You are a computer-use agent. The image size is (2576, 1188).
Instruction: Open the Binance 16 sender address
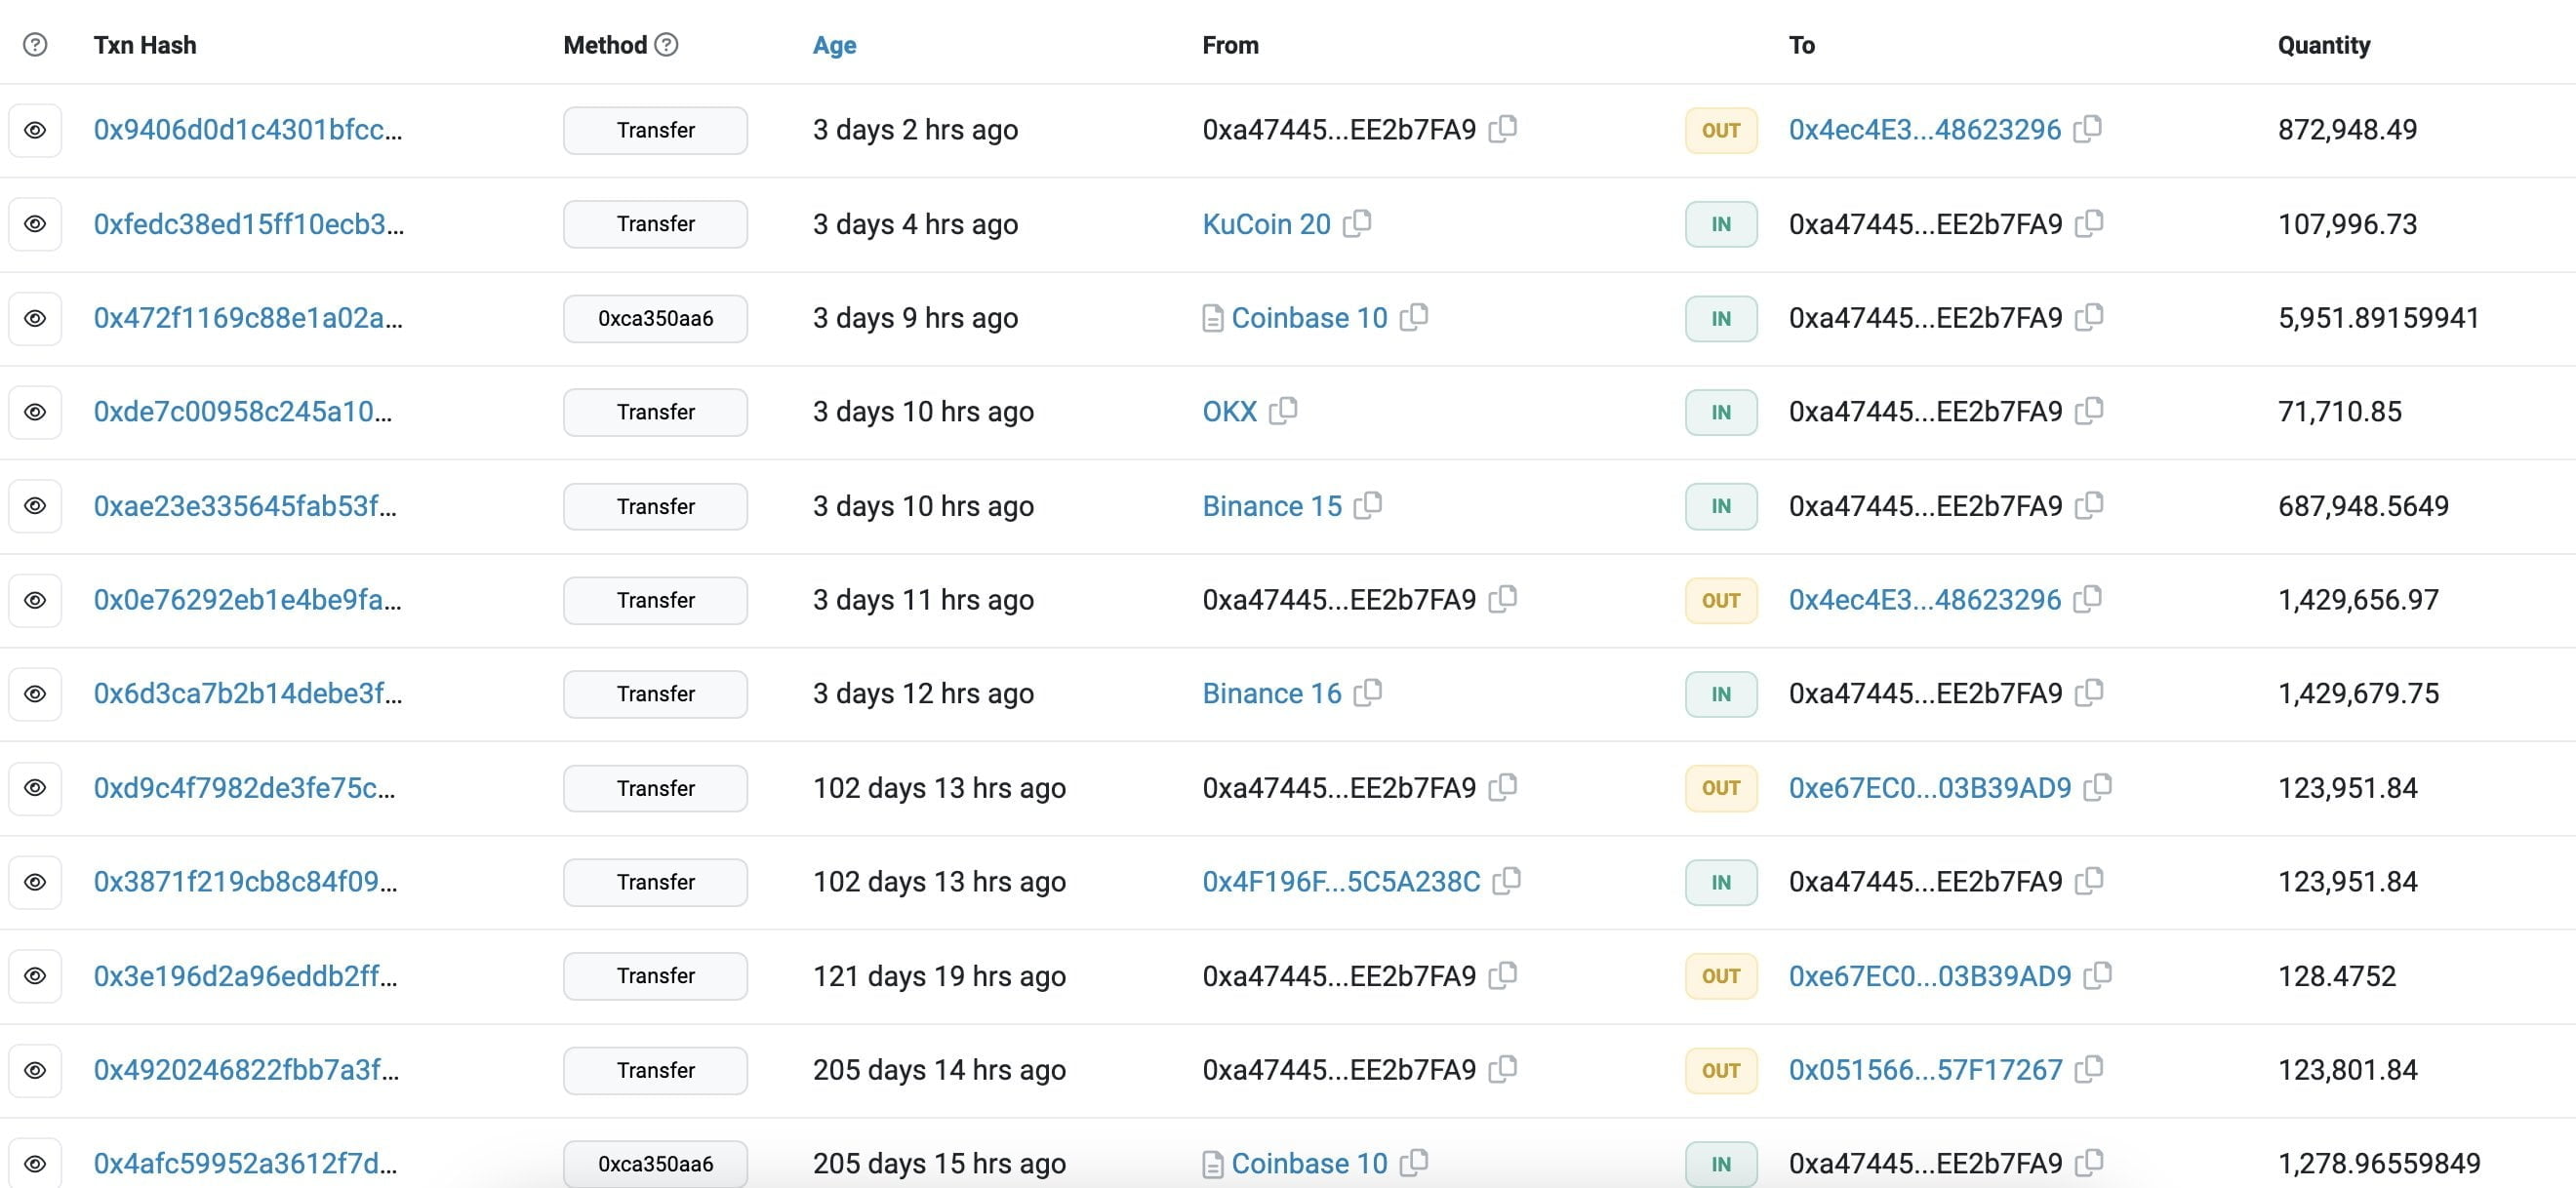(1272, 694)
